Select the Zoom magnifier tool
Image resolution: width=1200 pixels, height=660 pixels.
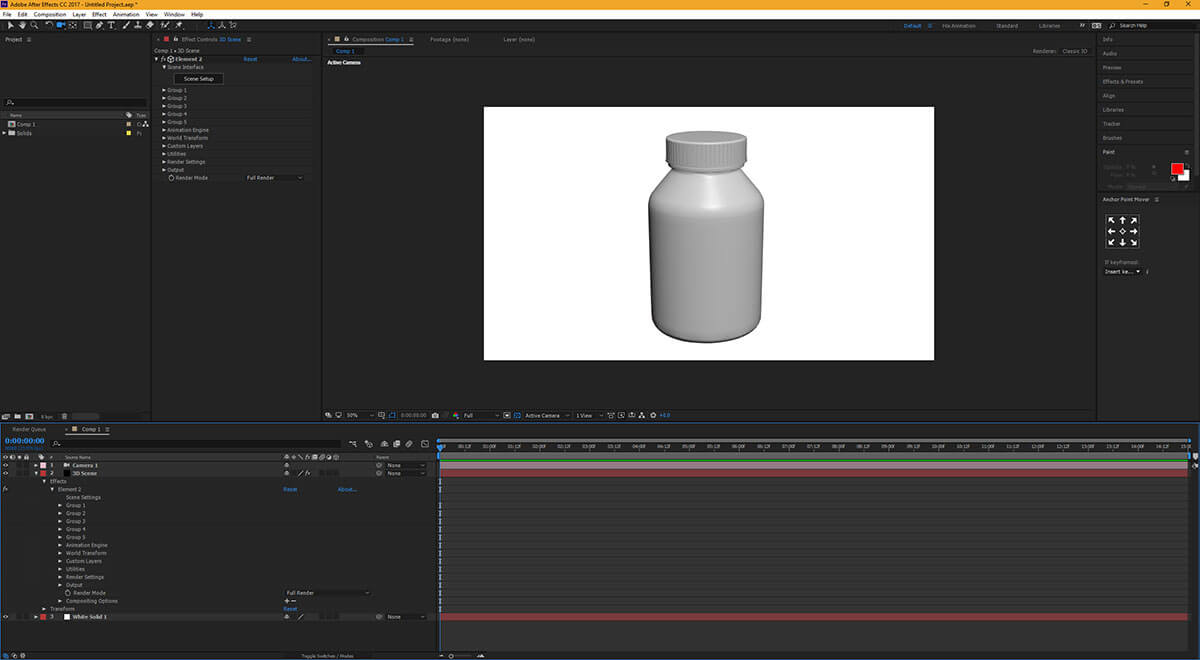click(33, 25)
